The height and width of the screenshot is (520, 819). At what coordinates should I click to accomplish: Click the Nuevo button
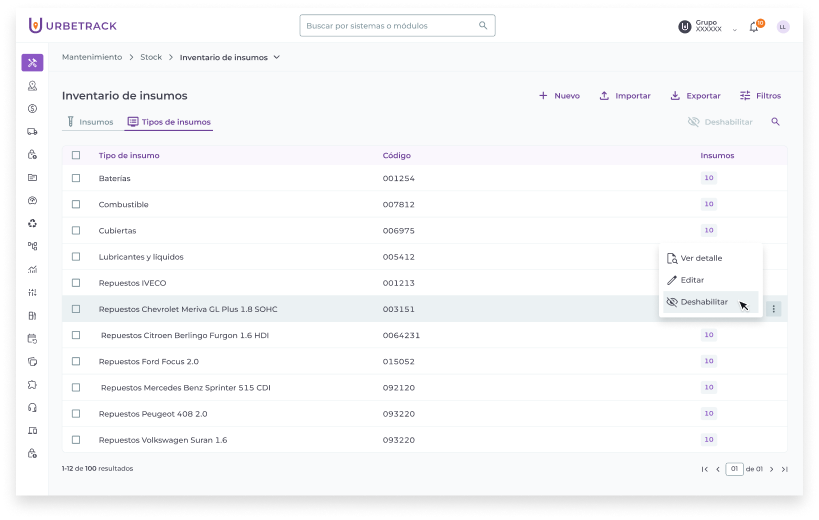[559, 96]
